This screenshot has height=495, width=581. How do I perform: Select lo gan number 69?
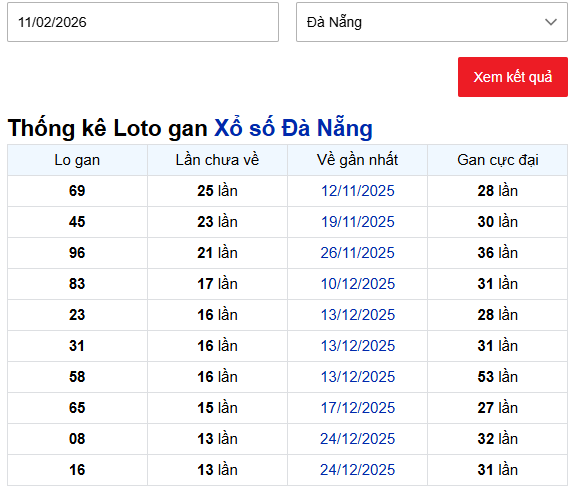(77, 191)
